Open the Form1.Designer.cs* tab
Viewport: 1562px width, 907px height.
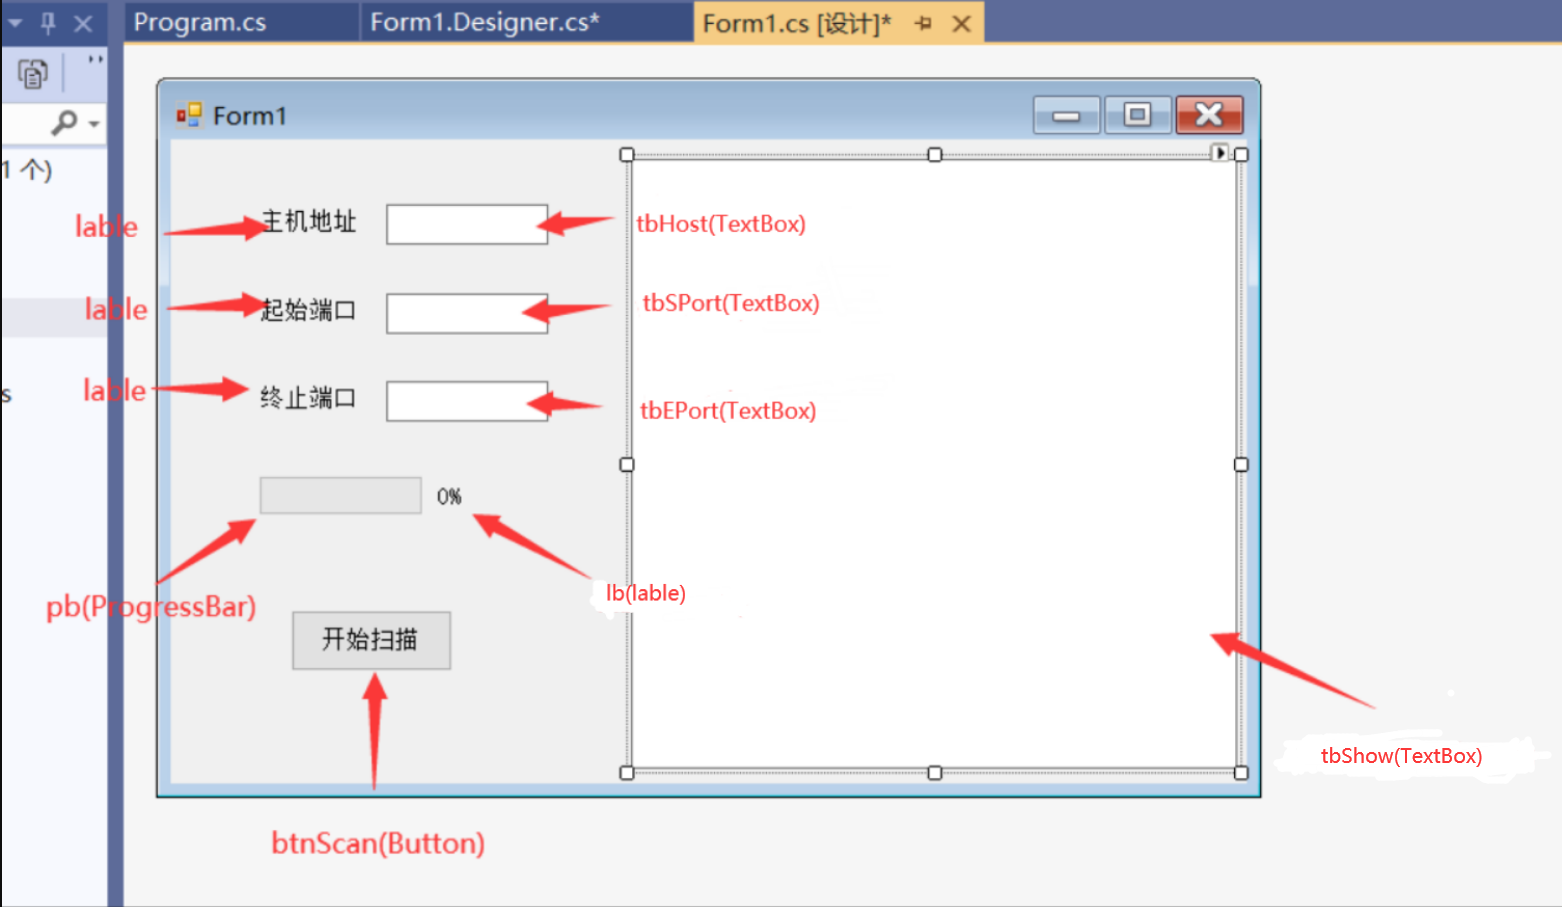(485, 22)
